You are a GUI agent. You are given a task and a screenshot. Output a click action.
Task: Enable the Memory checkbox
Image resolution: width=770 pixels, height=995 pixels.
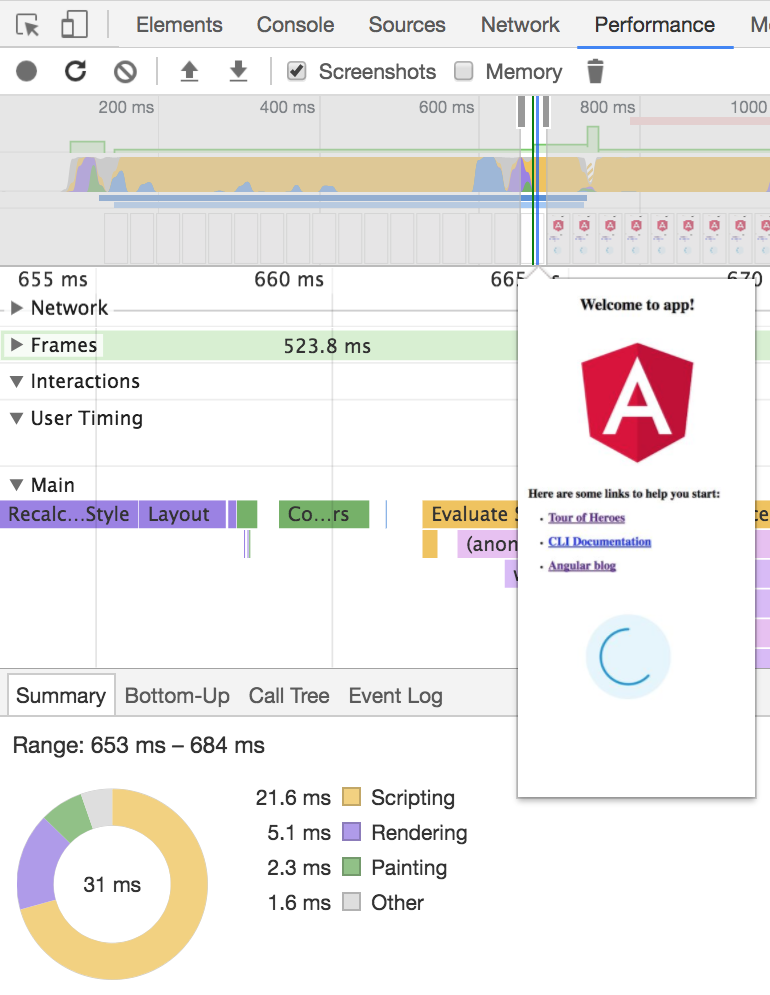(463, 71)
